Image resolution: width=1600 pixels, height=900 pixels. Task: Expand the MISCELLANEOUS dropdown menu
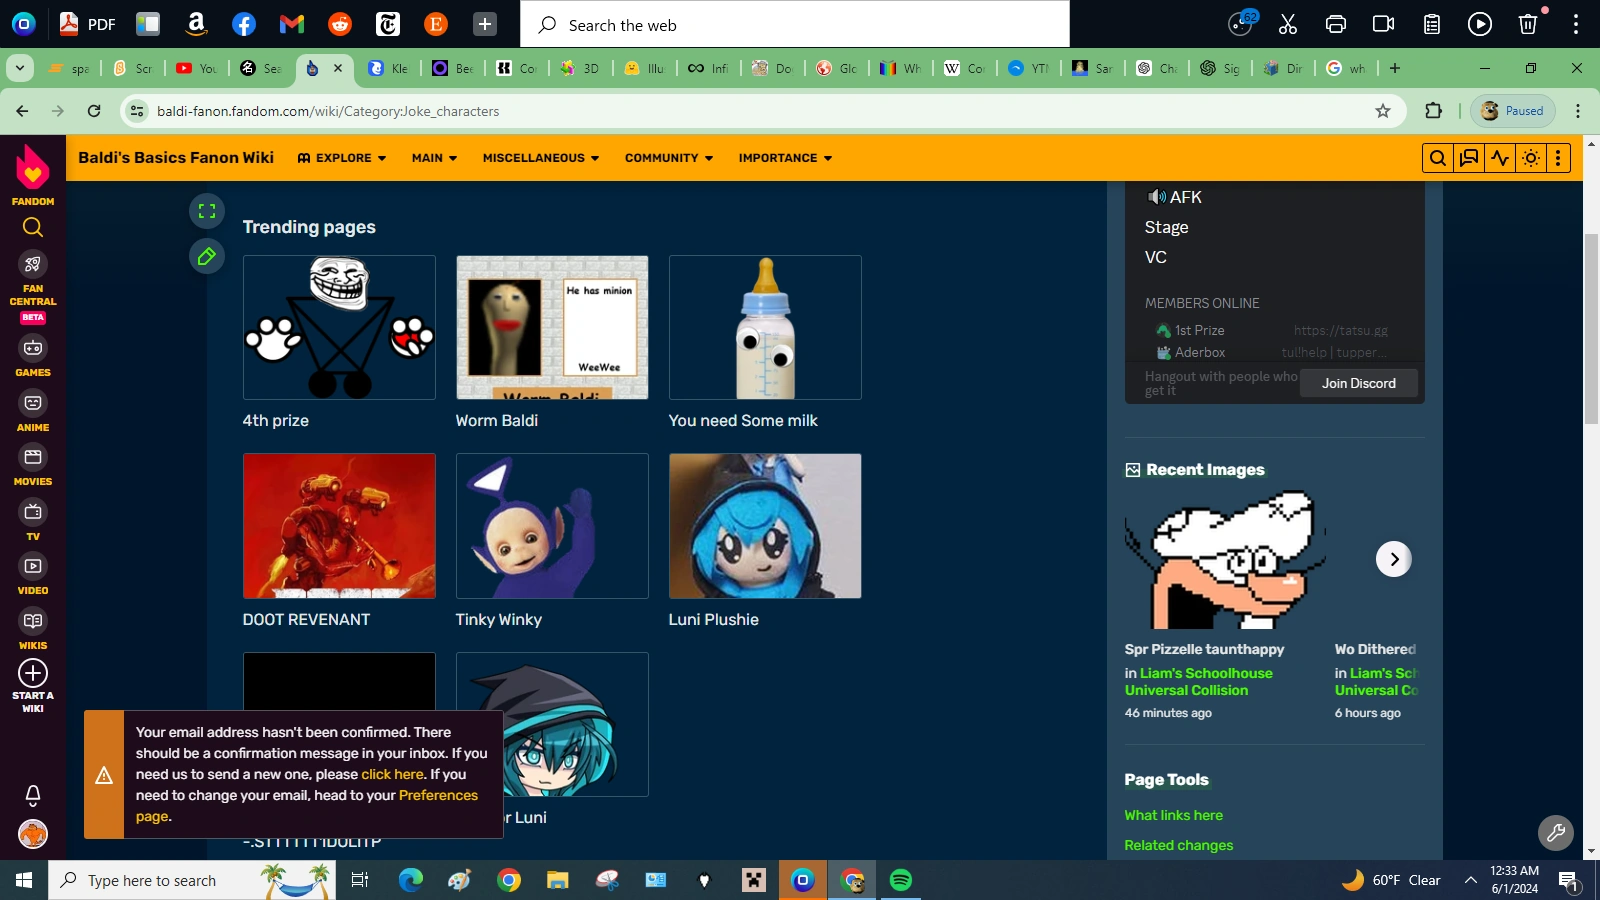(541, 158)
